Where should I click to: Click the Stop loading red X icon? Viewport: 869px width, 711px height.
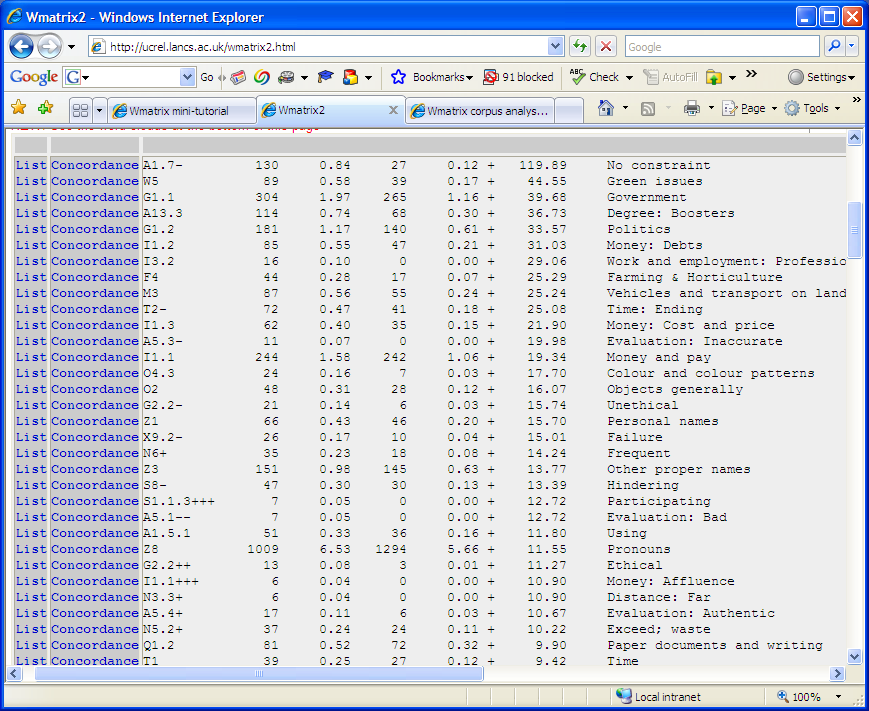pyautogui.click(x=606, y=47)
